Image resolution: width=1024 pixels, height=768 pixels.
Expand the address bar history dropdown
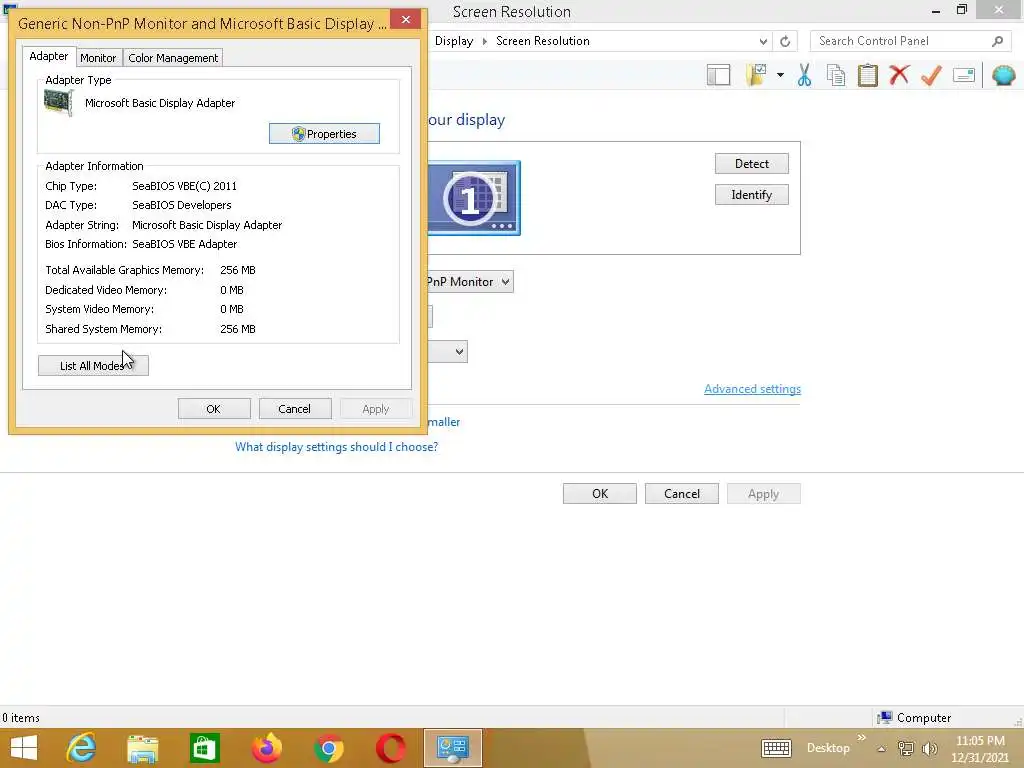(x=763, y=41)
